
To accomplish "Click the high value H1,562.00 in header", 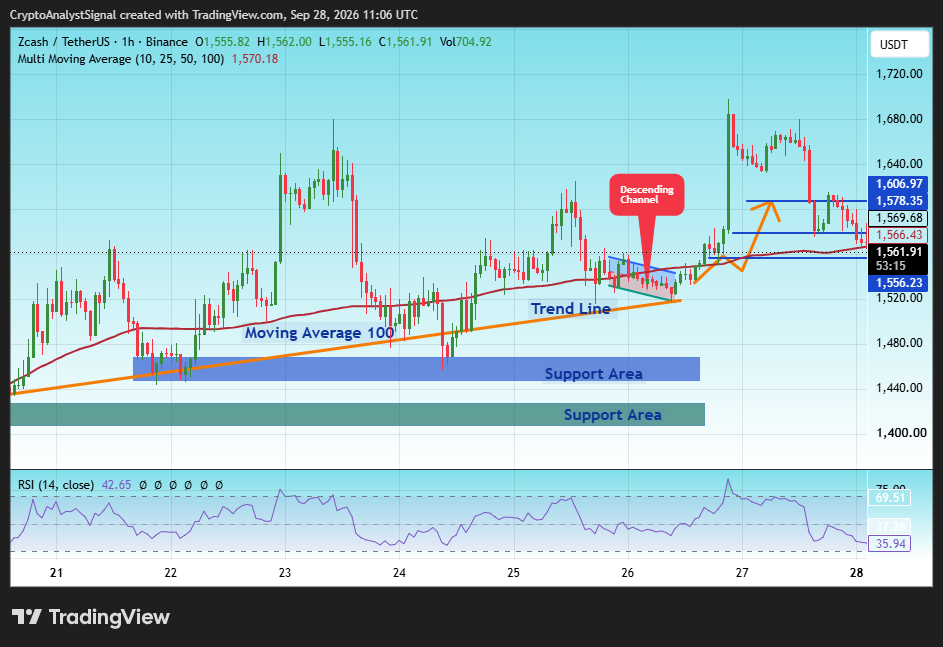I will point(284,42).
